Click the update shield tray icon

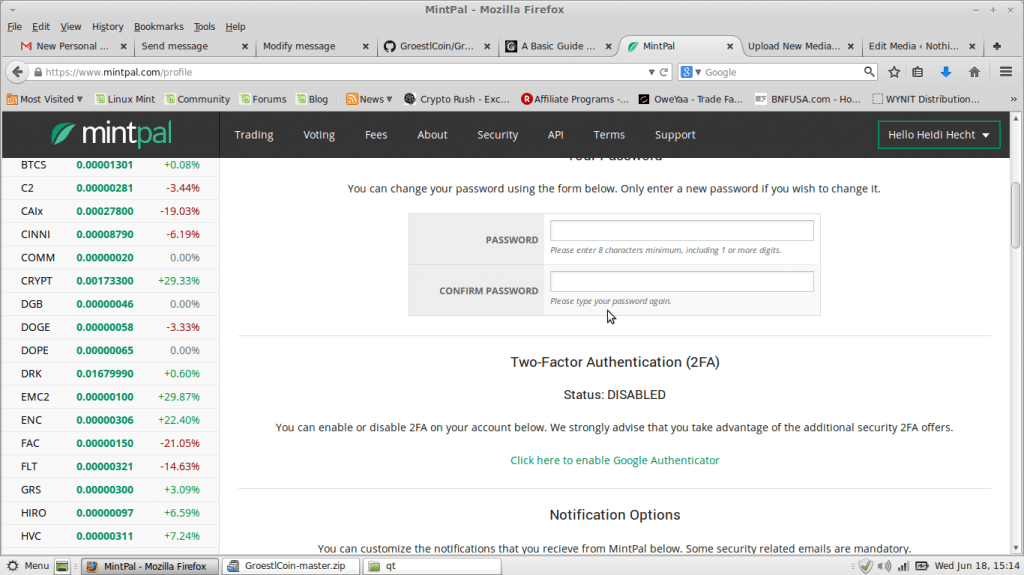point(865,566)
